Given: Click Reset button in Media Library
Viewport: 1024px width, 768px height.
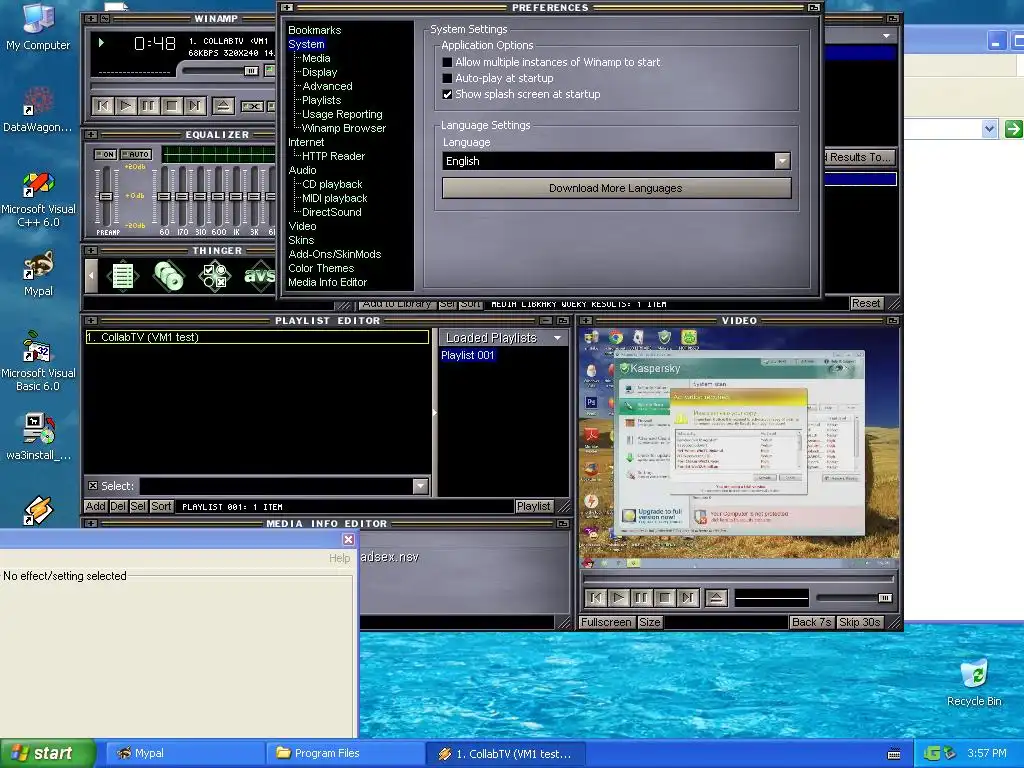Looking at the screenshot, I should (x=866, y=303).
